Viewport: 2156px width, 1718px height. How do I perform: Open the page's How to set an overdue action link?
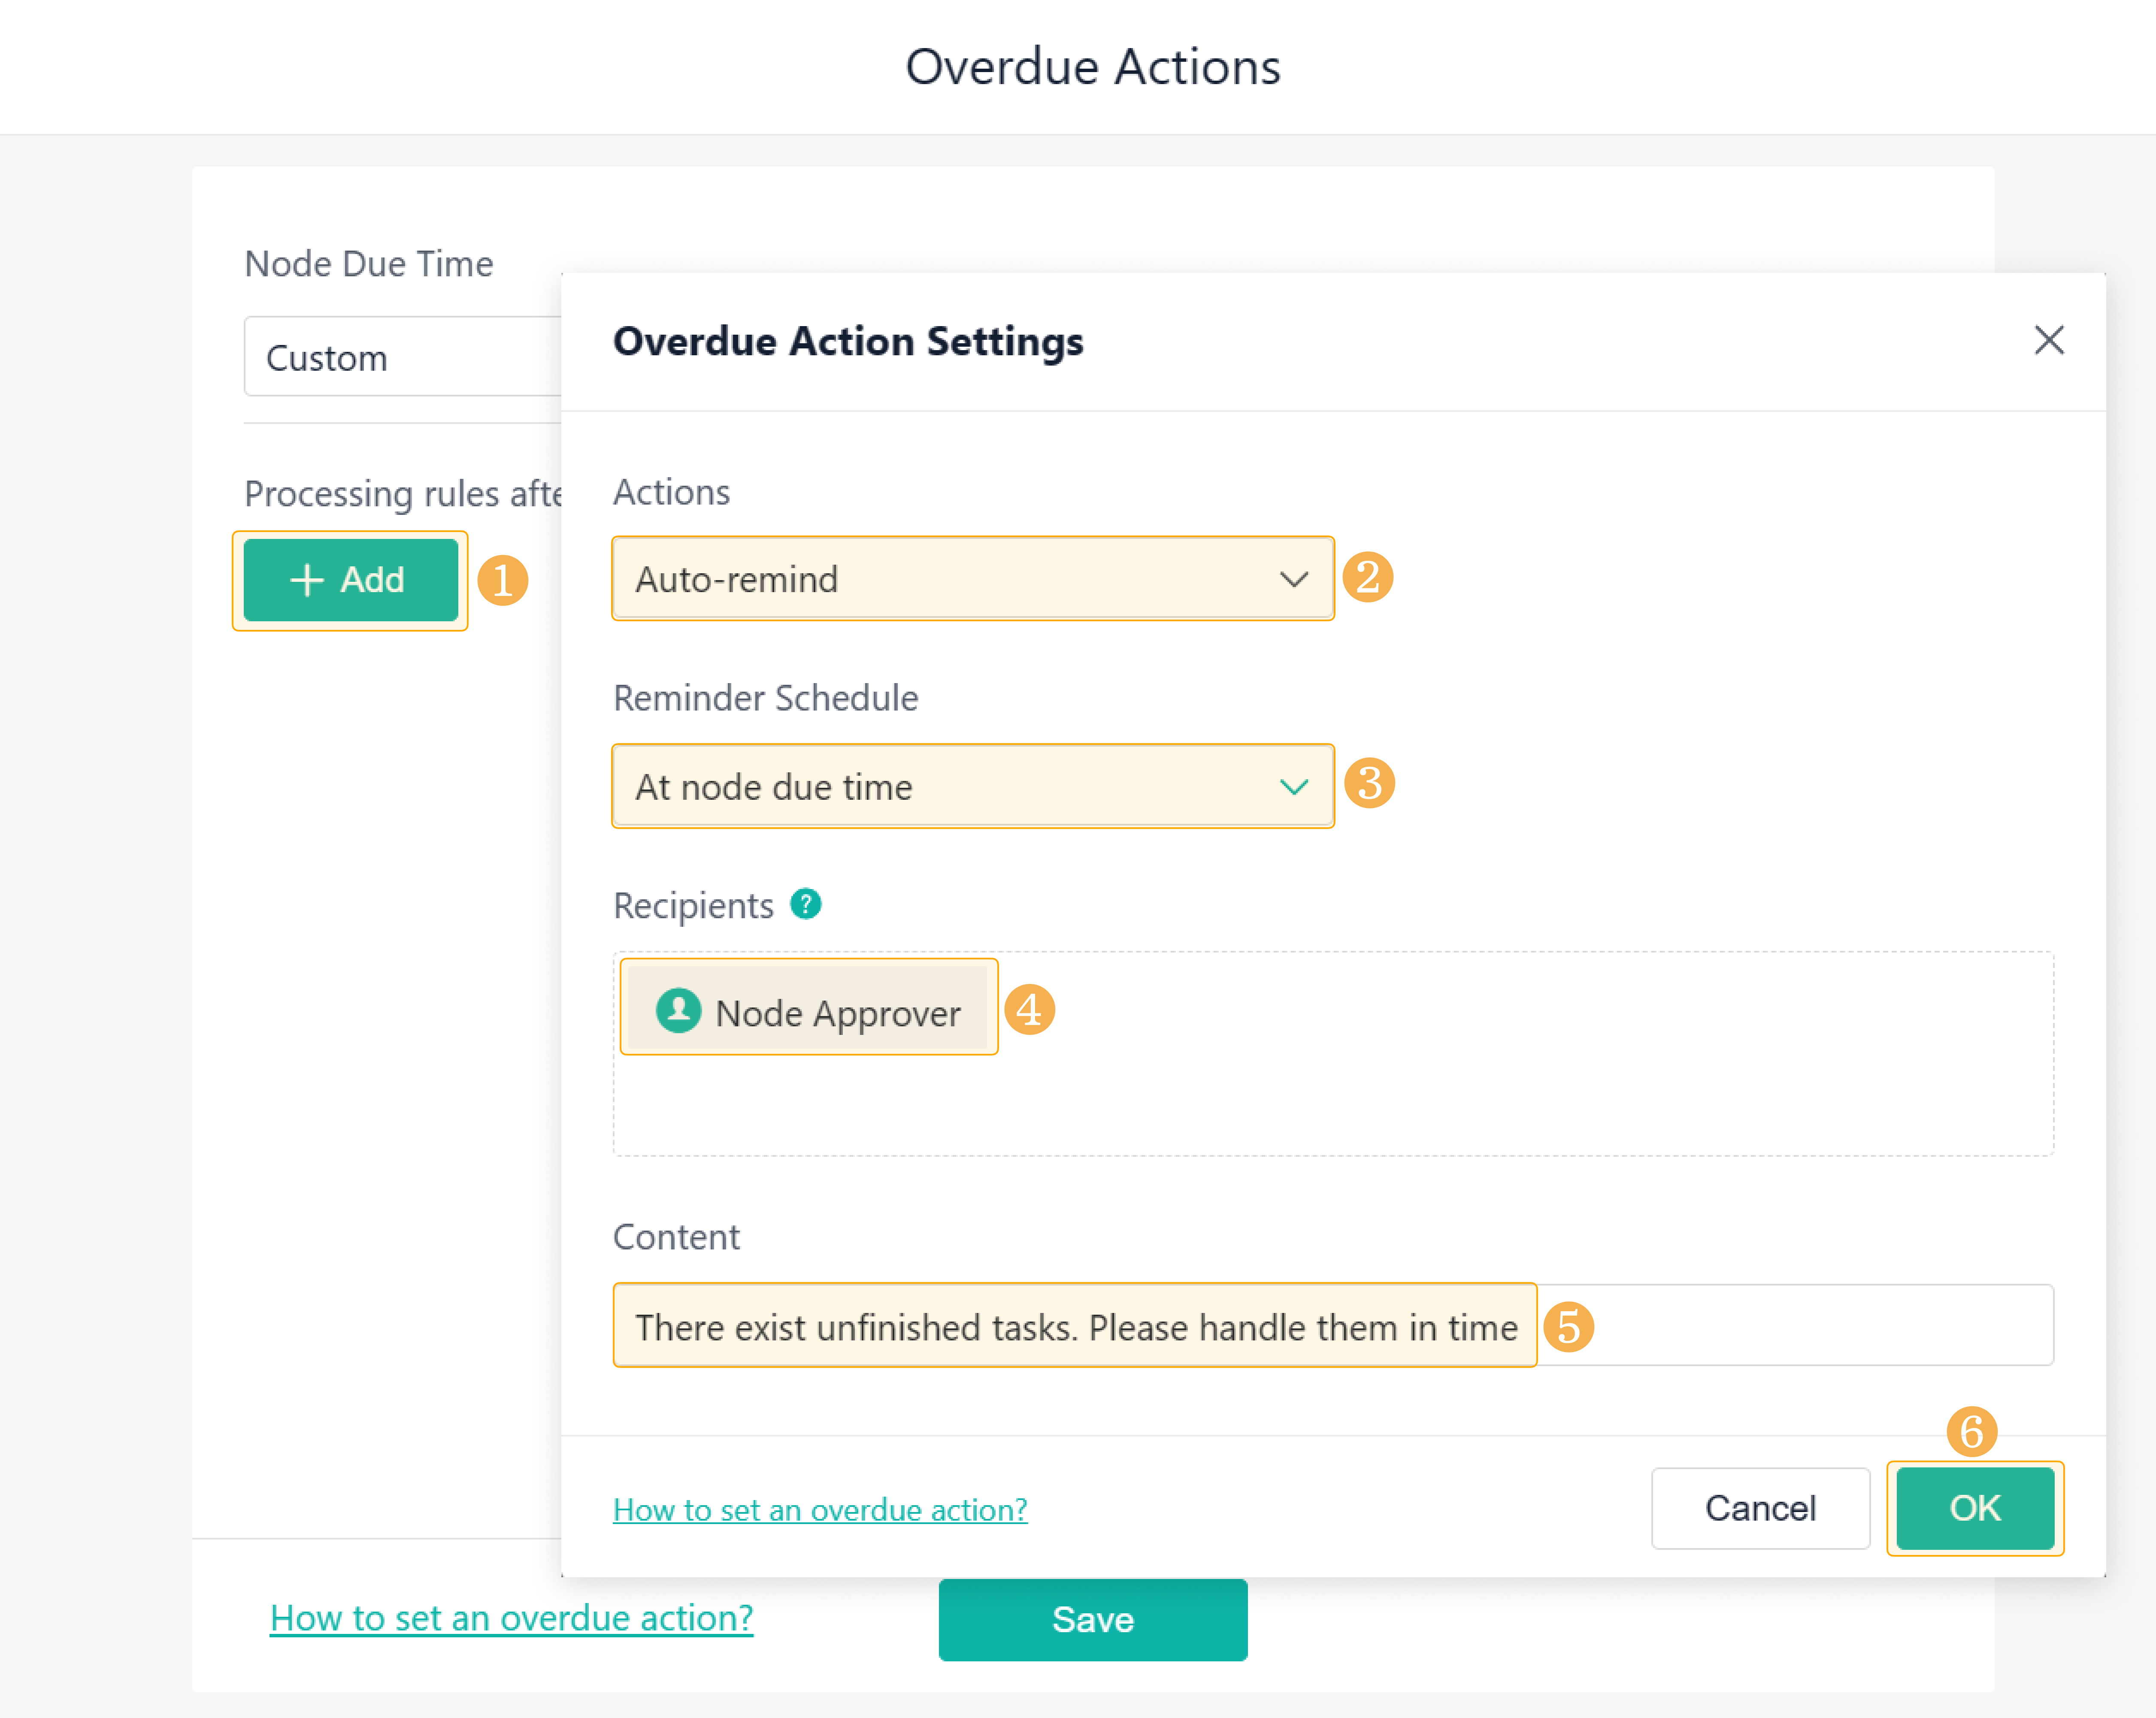512,1618
